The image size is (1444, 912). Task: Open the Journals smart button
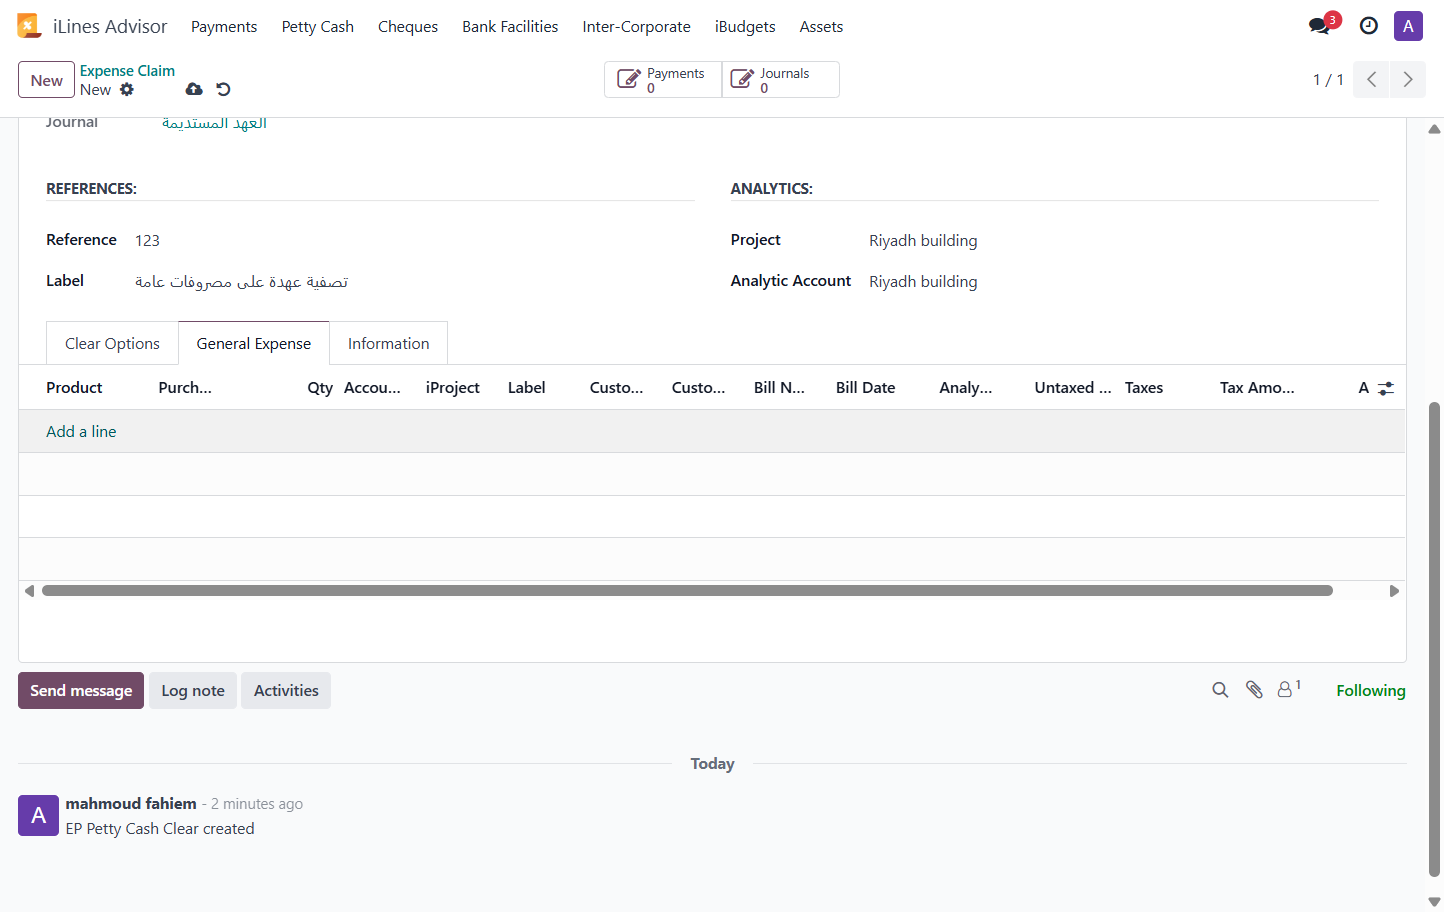(x=780, y=80)
